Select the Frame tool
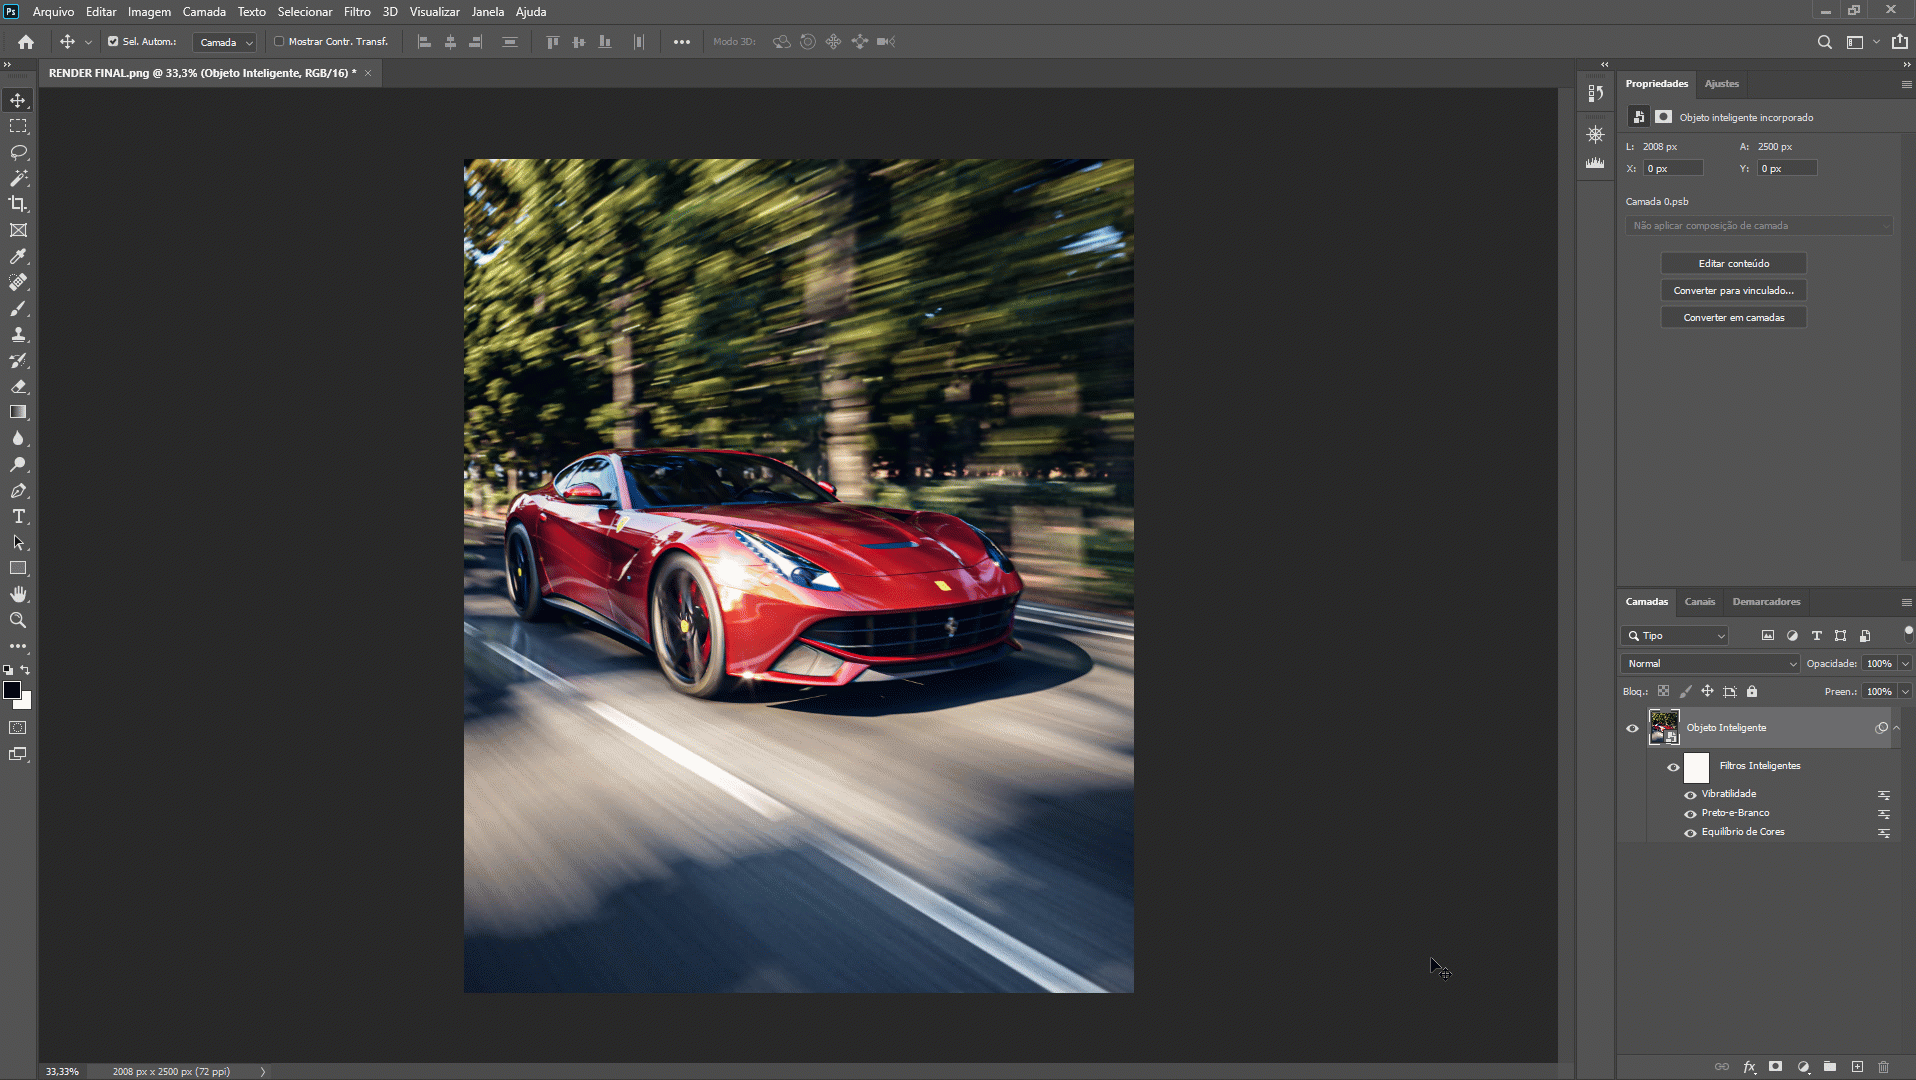Image resolution: width=1916 pixels, height=1080 pixels. 18,230
